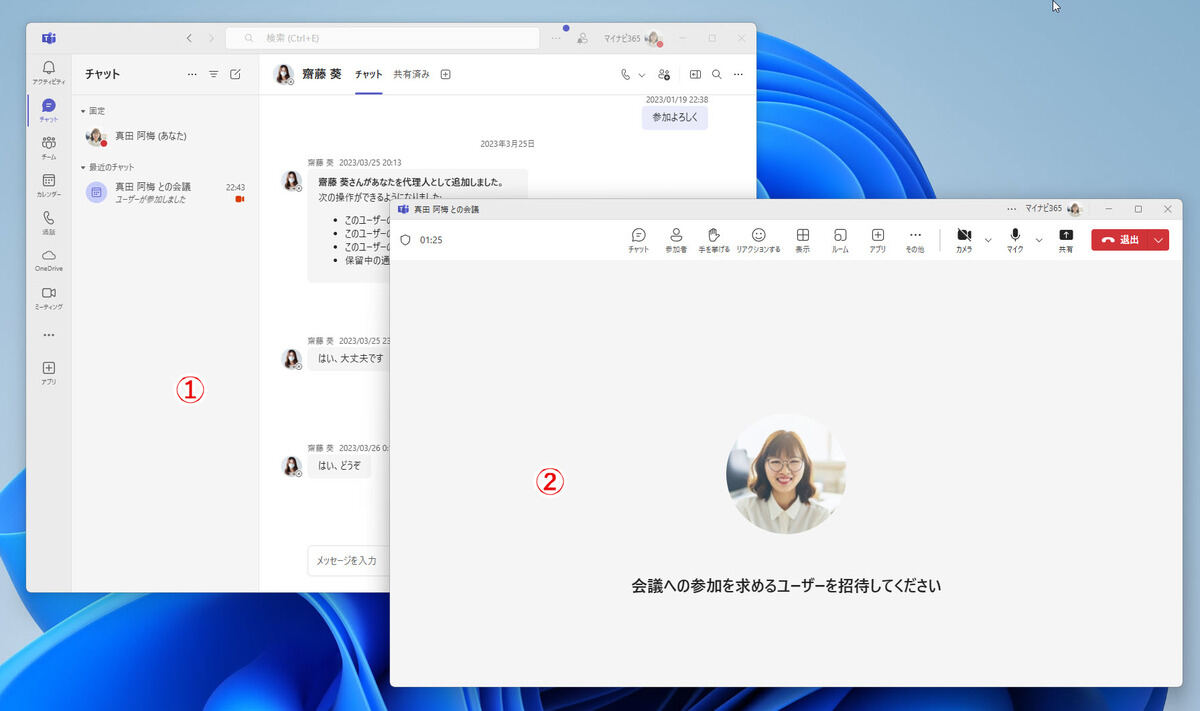Open Meetings (ミーティング) in sidebar
Viewport: 1200px width, 711px height.
(48, 297)
